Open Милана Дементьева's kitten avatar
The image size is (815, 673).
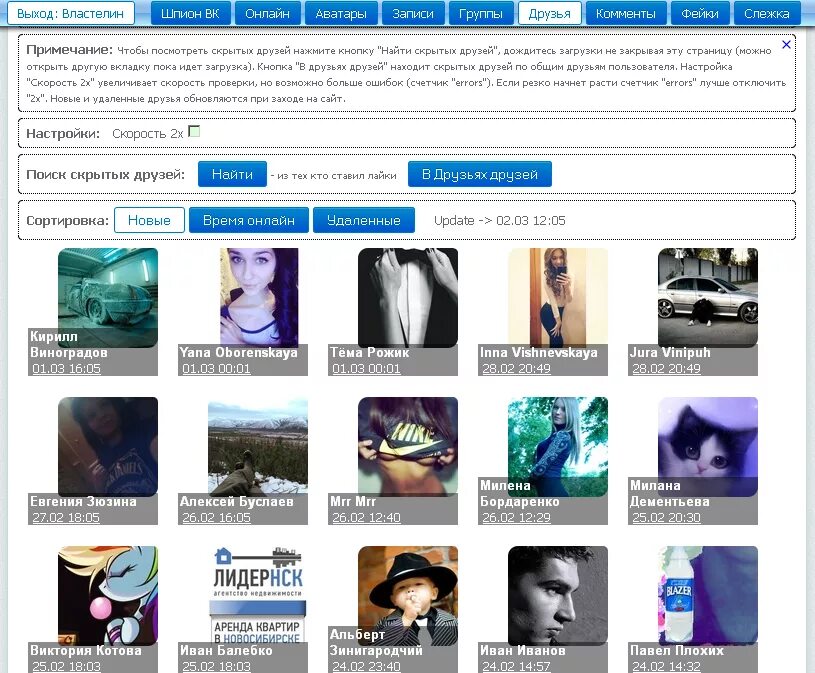[708, 446]
